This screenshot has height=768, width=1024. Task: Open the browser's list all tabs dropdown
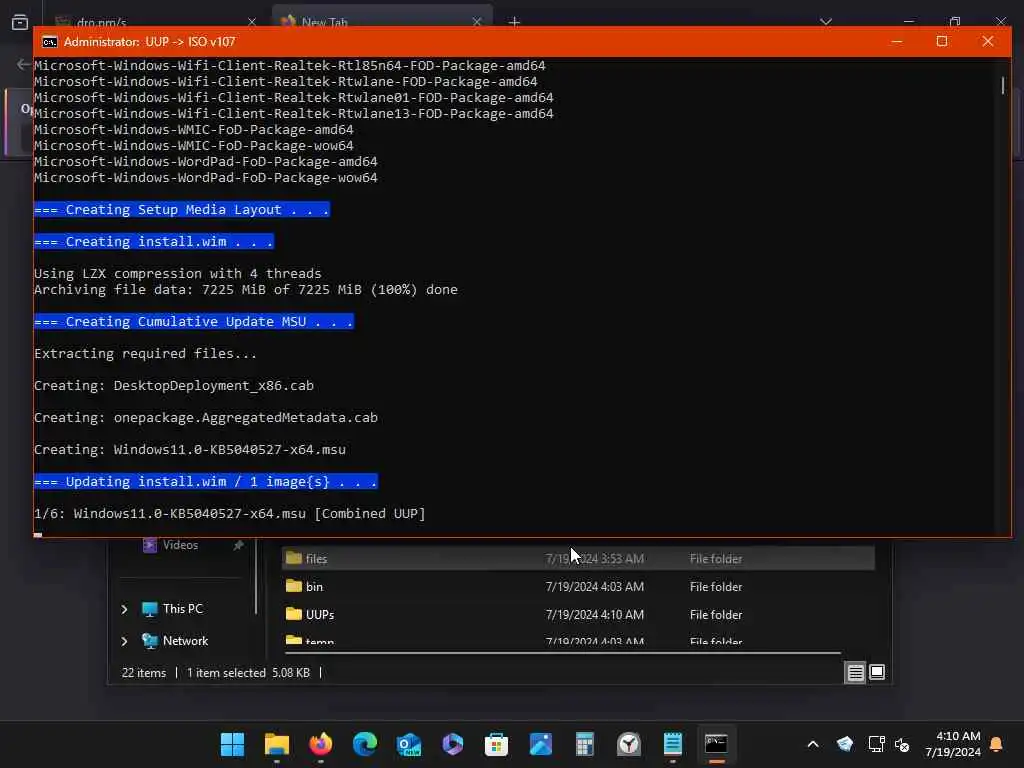[826, 22]
